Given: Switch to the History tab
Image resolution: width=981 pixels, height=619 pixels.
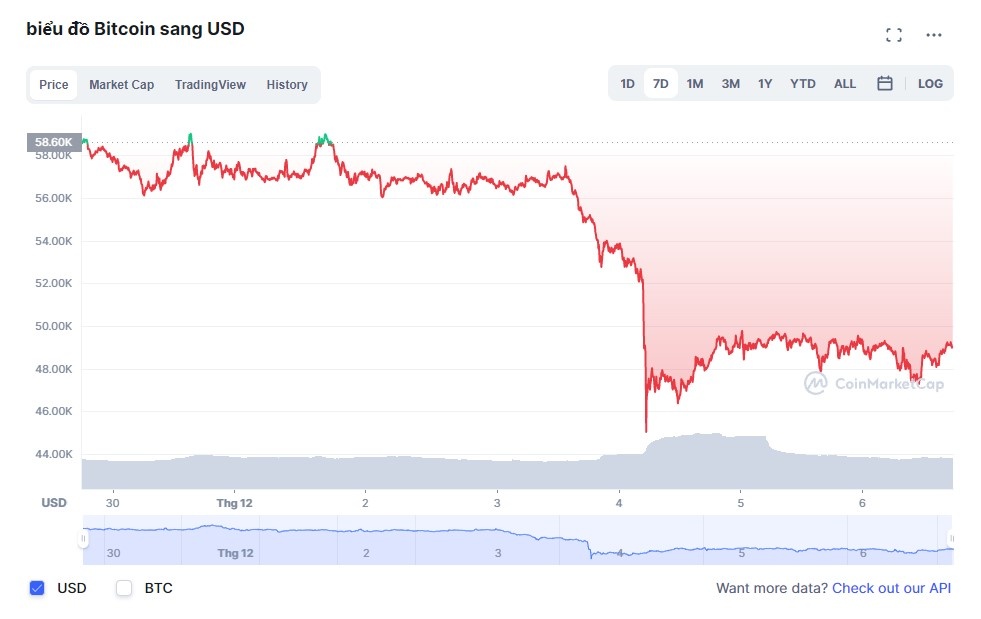Looking at the screenshot, I should (287, 85).
